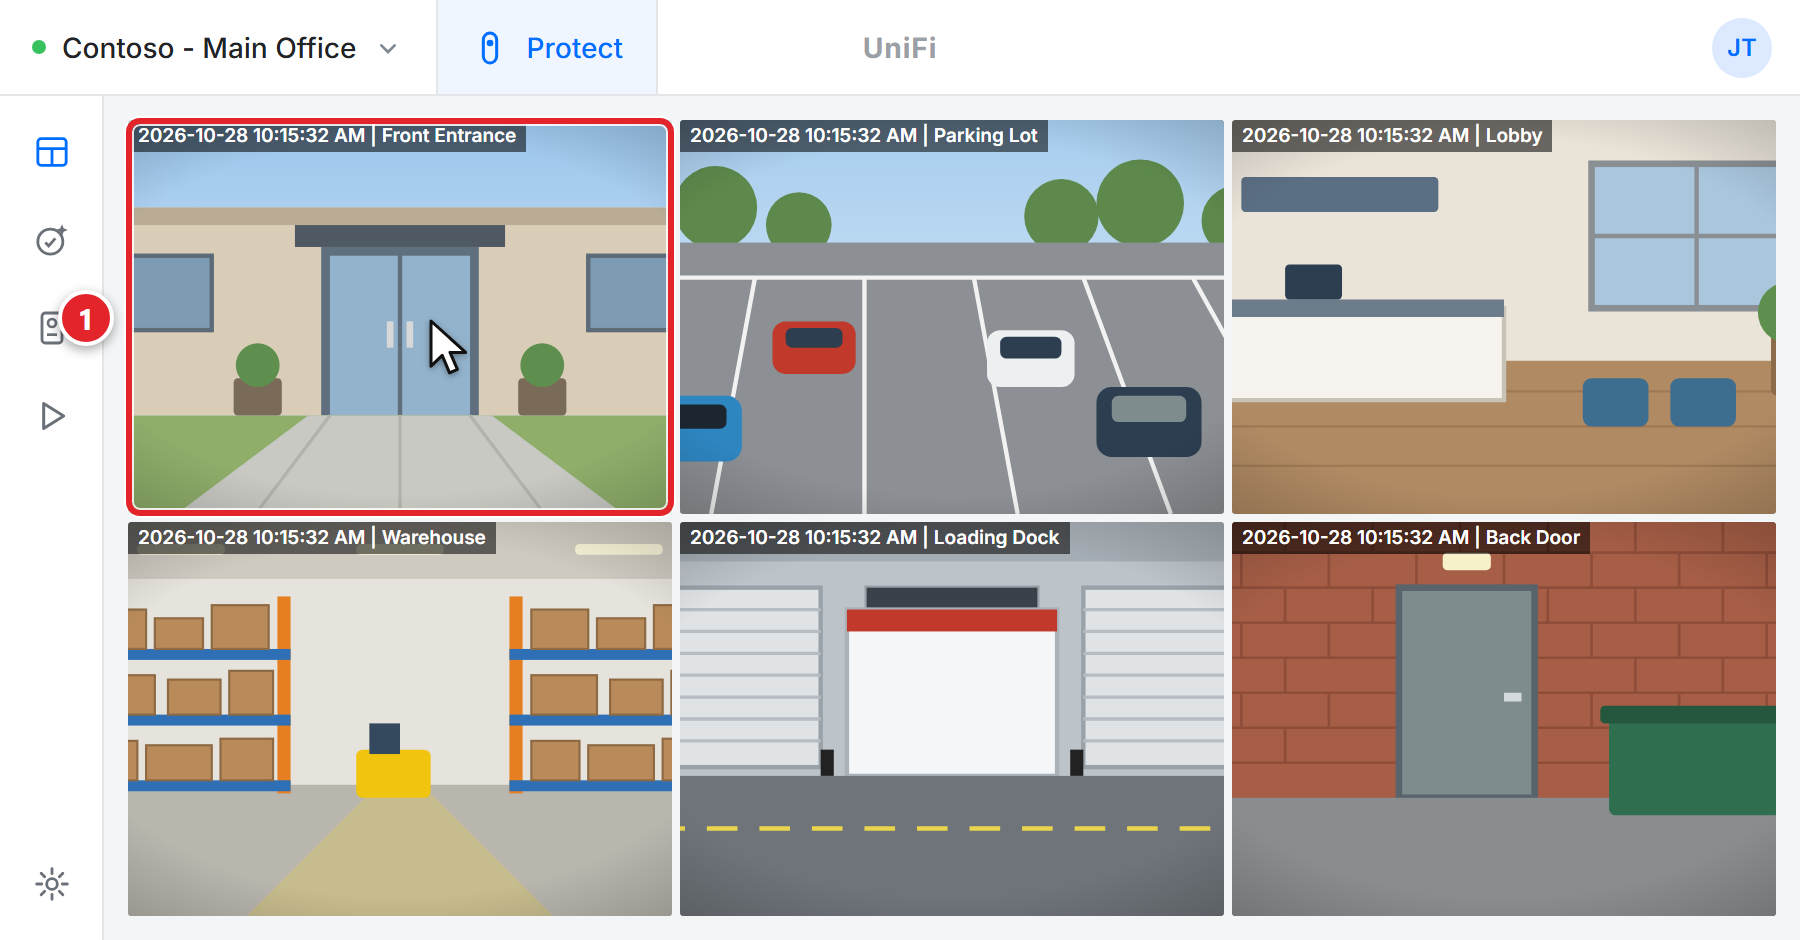1800x940 pixels.
Task: Select the Contoso - Main Office site name
Action: click(x=209, y=48)
